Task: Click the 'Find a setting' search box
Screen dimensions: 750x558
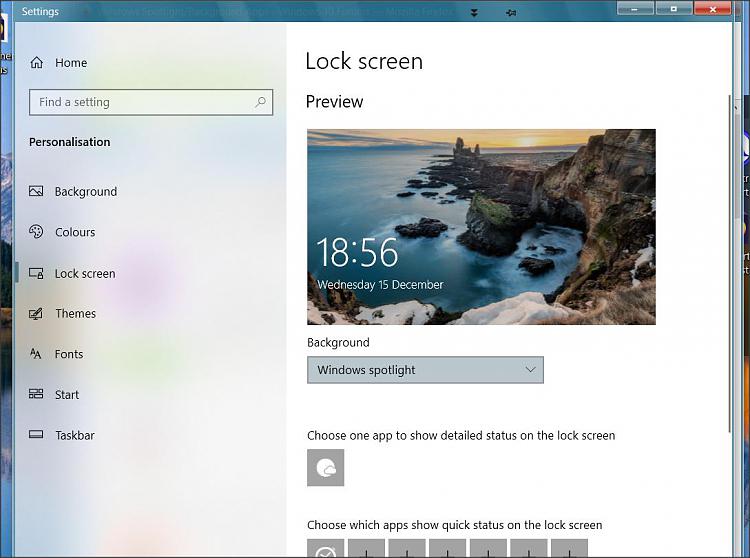Action: pos(150,102)
